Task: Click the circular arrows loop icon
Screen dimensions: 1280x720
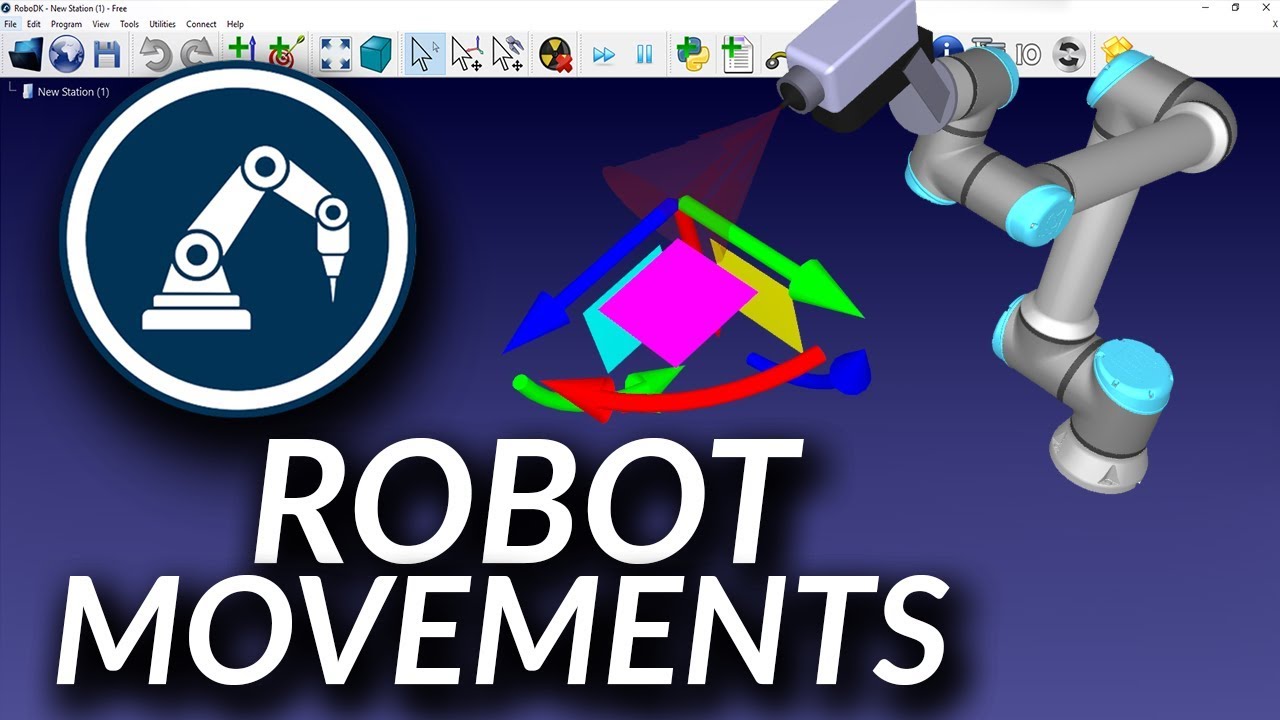Action: [1069, 54]
